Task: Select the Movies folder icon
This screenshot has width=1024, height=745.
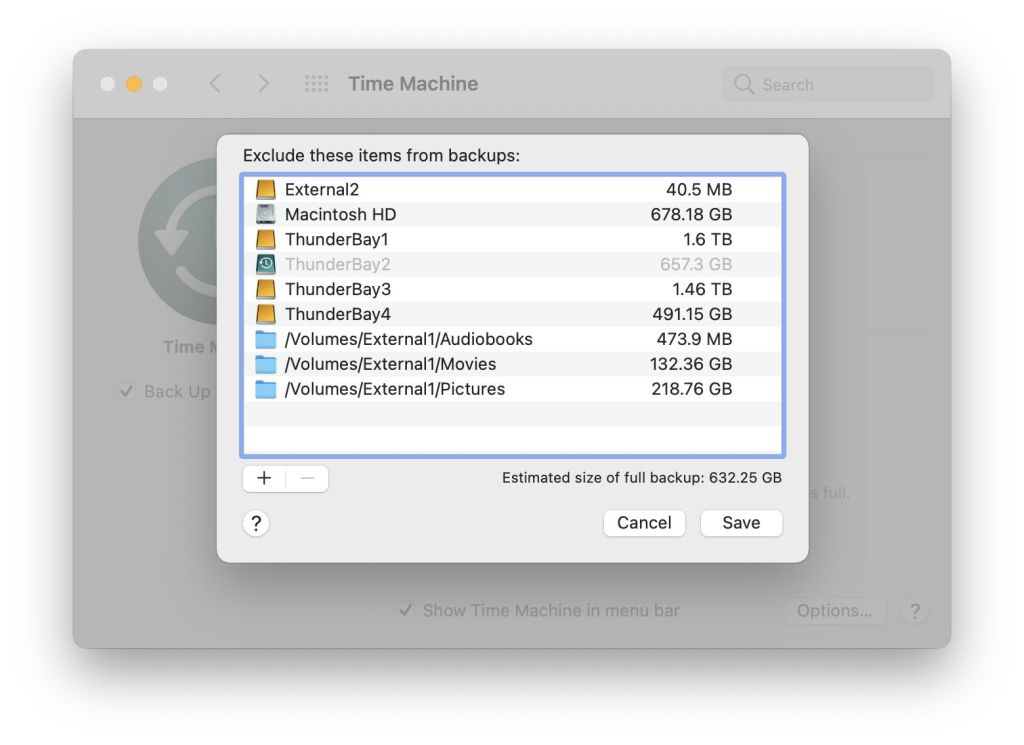Action: click(265, 364)
